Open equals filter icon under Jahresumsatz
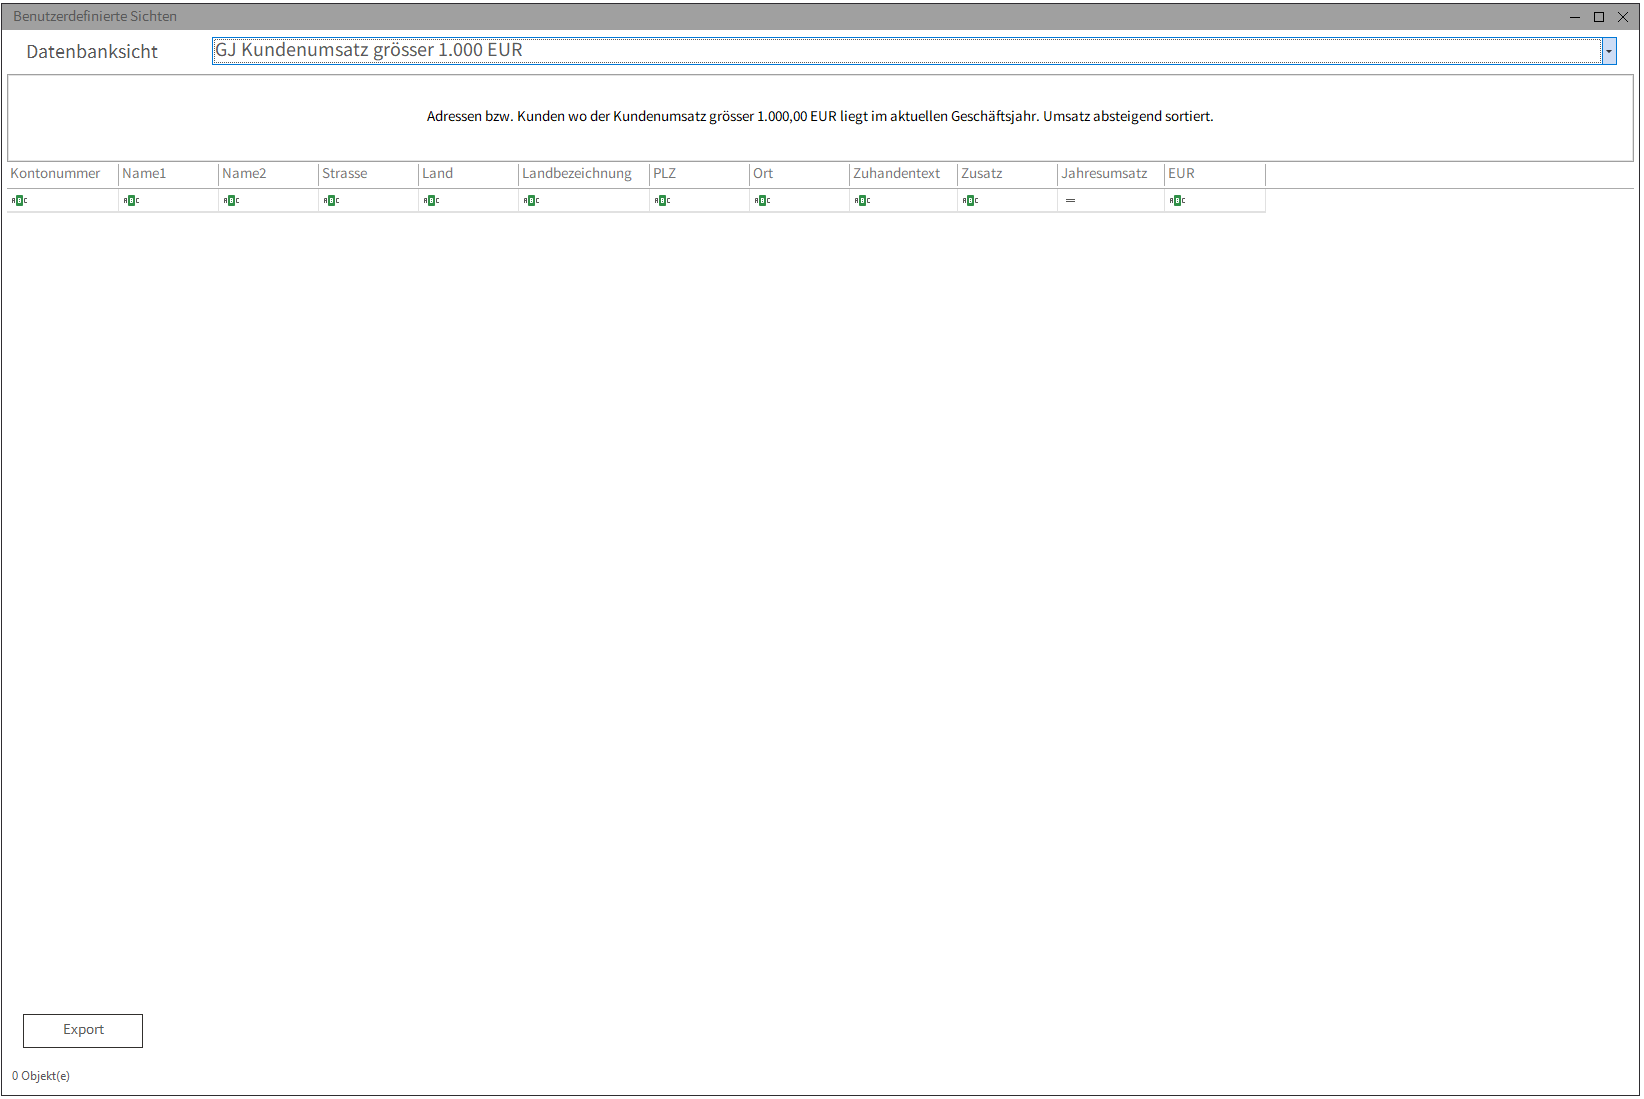This screenshot has width=1644, height=1099. (1070, 201)
